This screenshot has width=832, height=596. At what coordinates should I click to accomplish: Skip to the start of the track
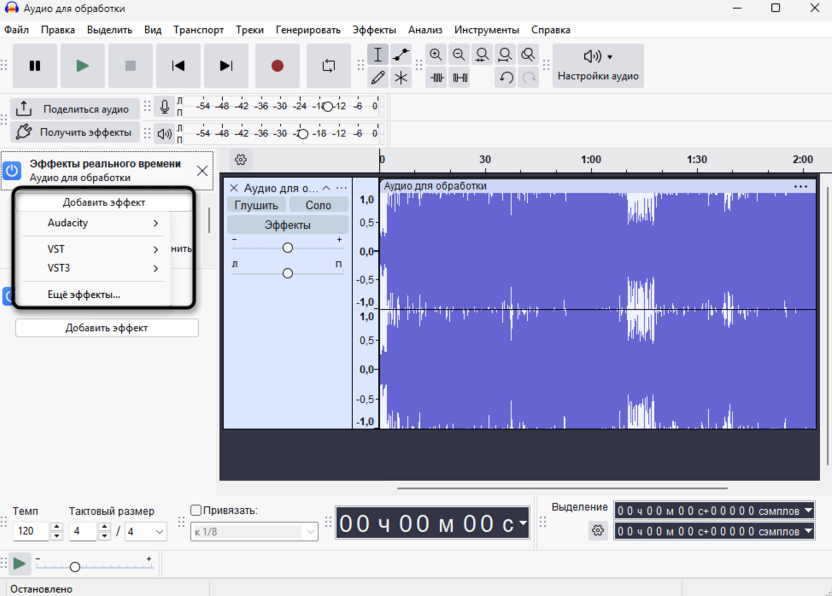coord(178,66)
